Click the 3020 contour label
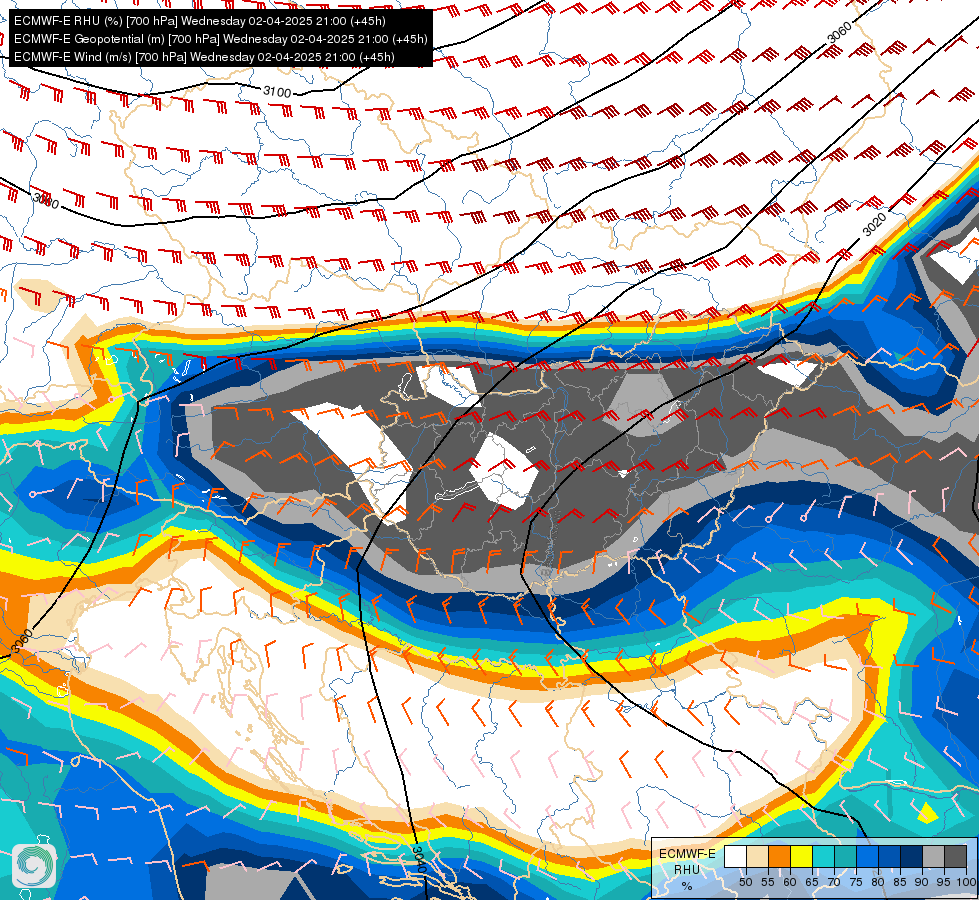This screenshot has height=900, width=979. 874,225
